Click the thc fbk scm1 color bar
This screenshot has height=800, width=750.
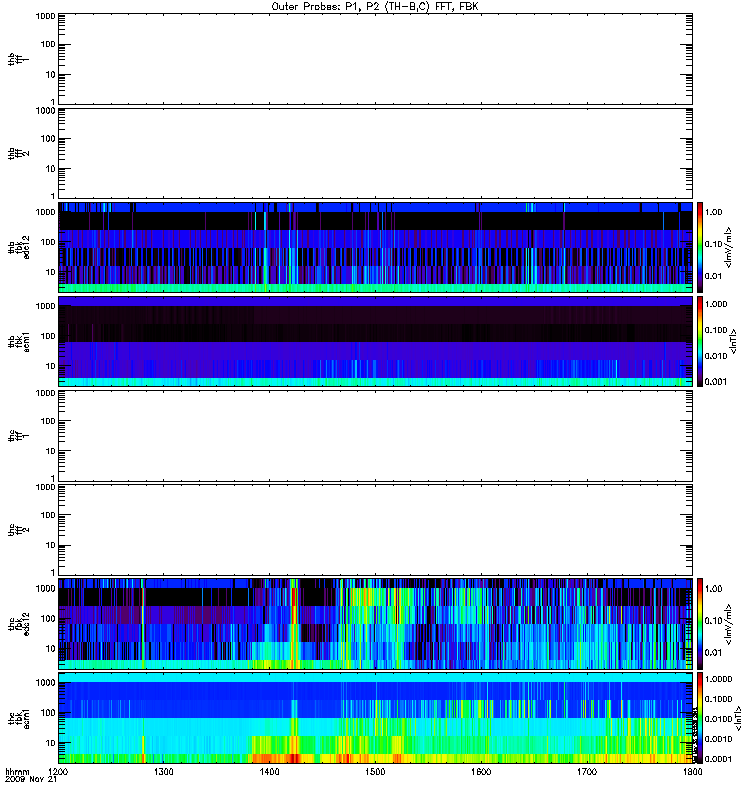click(x=700, y=717)
